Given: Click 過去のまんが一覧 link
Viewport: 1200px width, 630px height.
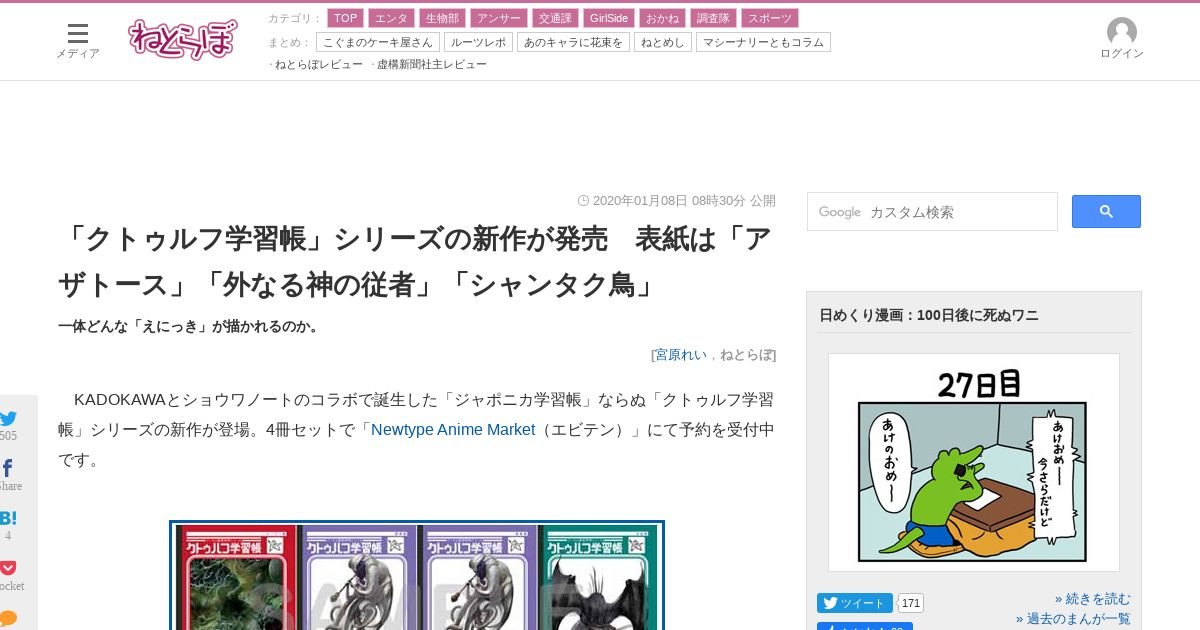Looking at the screenshot, I should tap(1079, 619).
